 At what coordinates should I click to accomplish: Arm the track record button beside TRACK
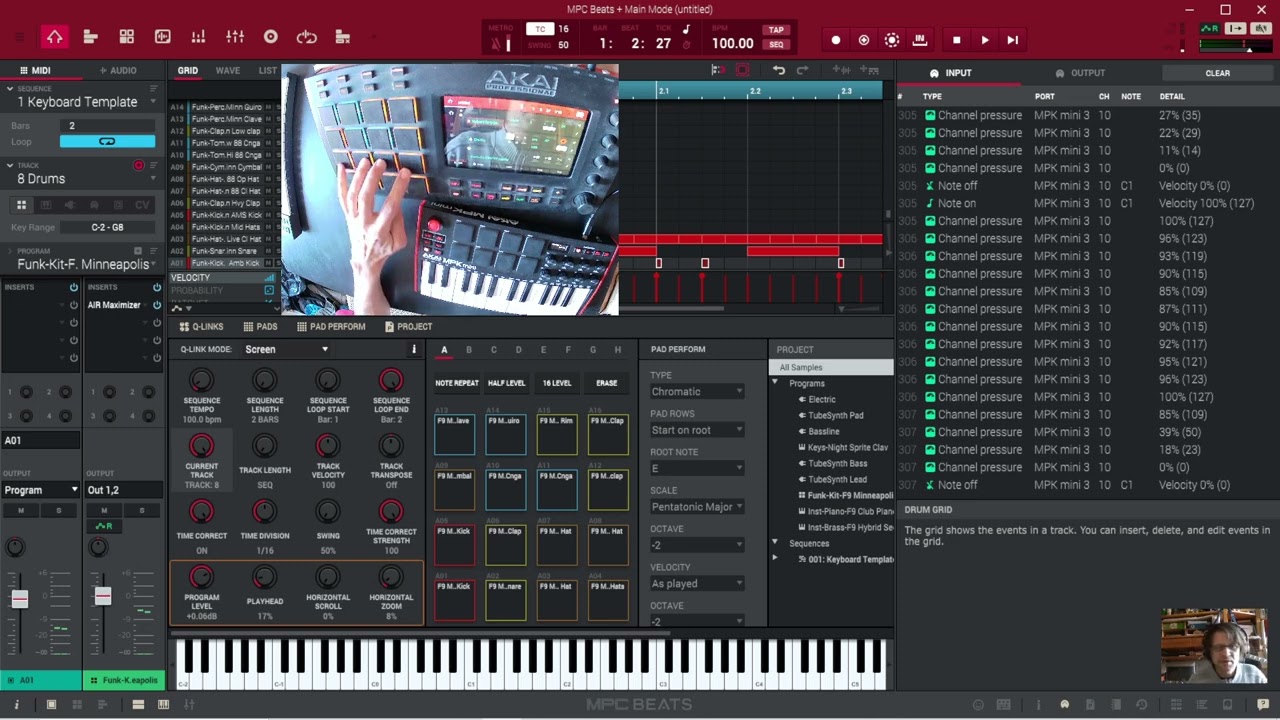139,165
